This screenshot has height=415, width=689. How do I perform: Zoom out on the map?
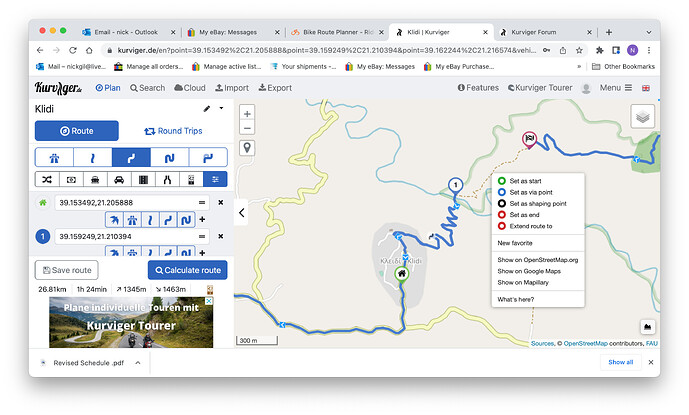pos(247,128)
